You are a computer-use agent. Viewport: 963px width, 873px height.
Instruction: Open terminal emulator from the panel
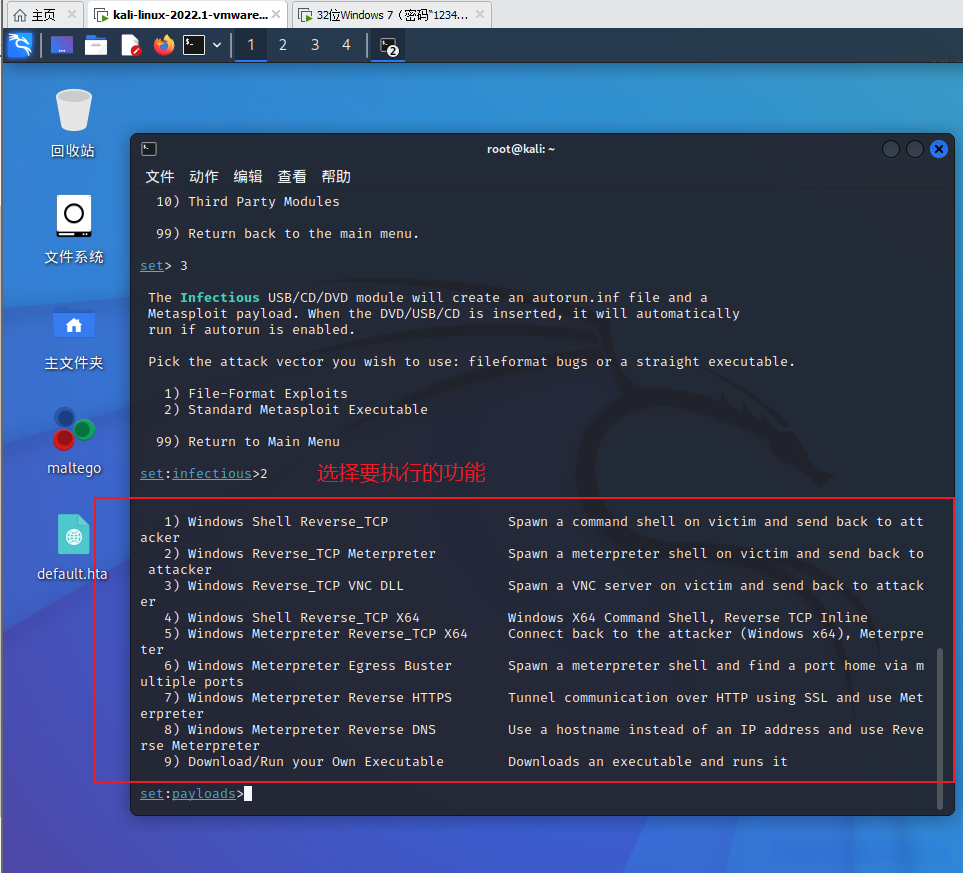pyautogui.click(x=194, y=45)
